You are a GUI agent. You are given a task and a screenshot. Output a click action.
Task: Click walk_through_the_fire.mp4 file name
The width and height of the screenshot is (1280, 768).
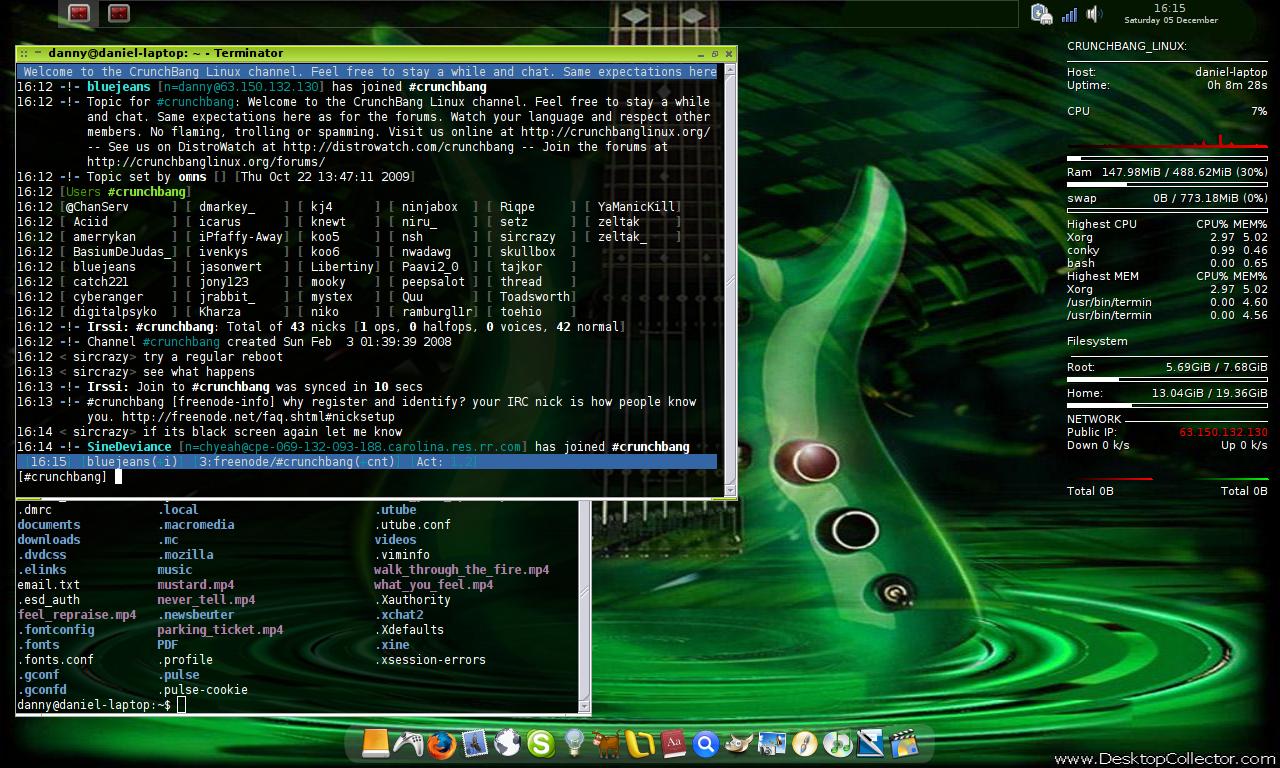(462, 570)
